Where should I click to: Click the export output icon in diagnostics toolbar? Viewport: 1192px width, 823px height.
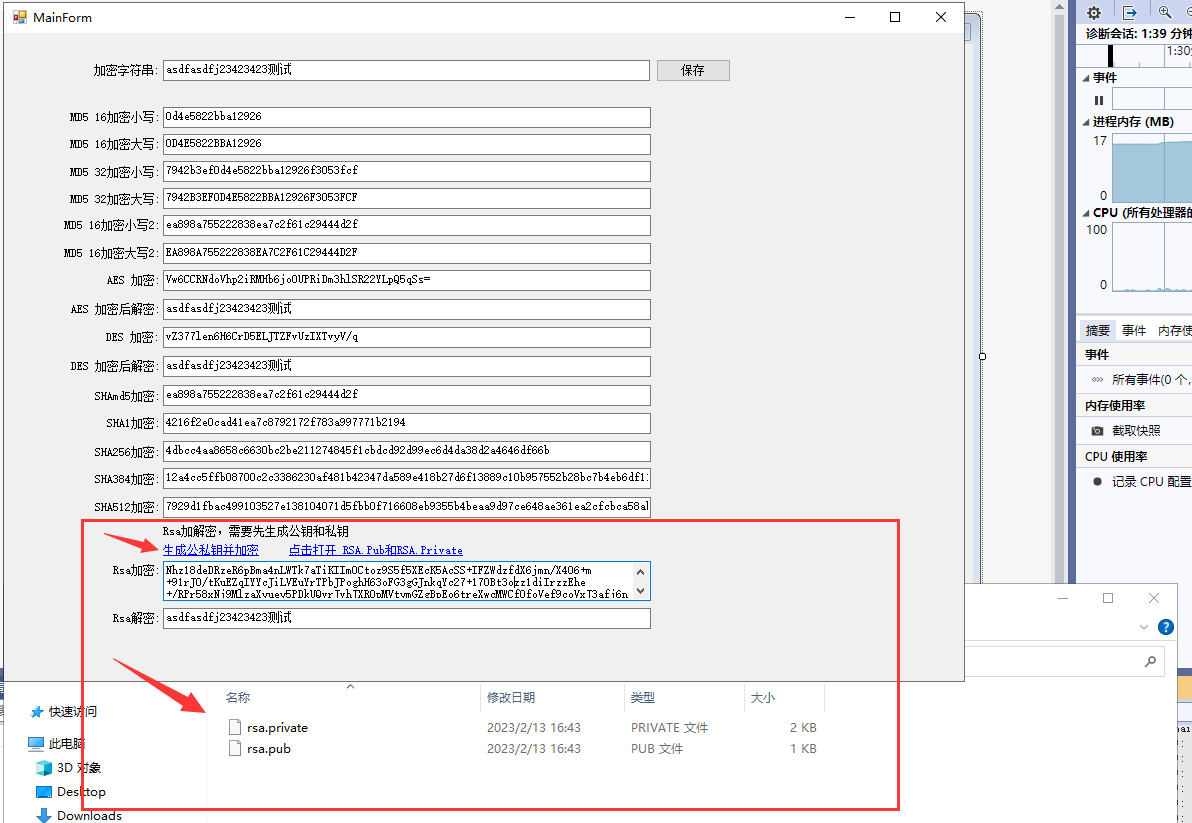pos(1130,12)
